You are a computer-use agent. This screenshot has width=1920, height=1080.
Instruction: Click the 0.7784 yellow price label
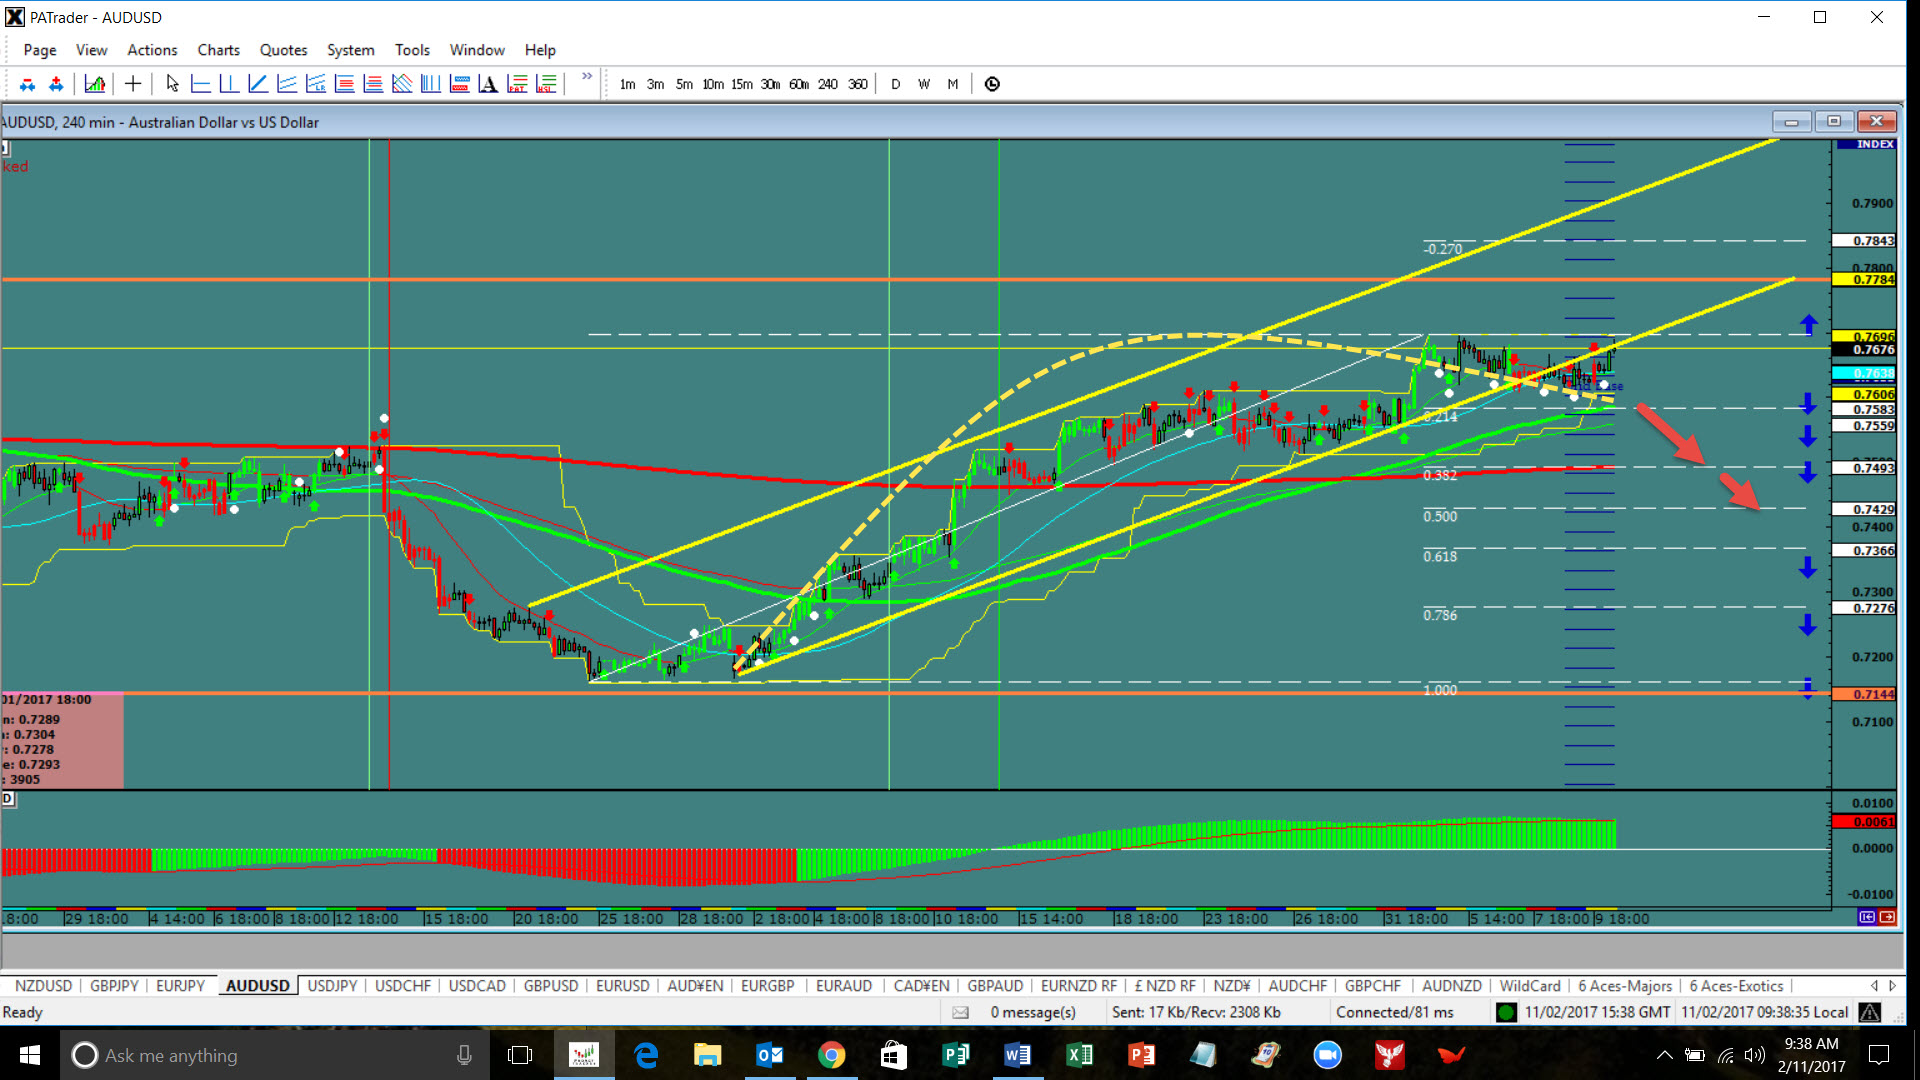(x=1864, y=280)
